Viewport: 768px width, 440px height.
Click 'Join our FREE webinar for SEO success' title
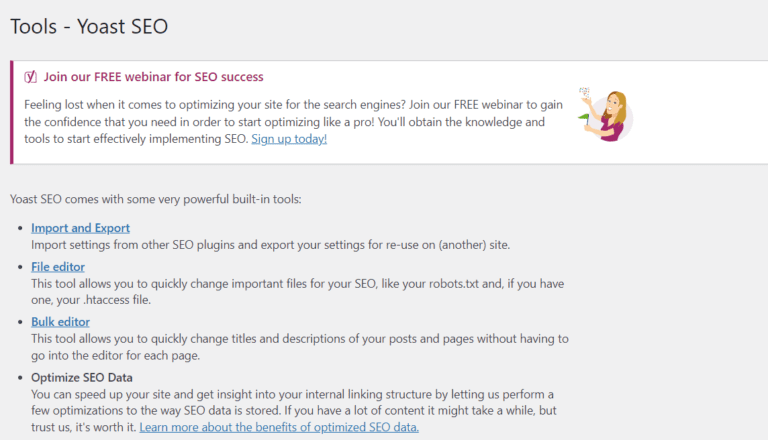[153, 77]
